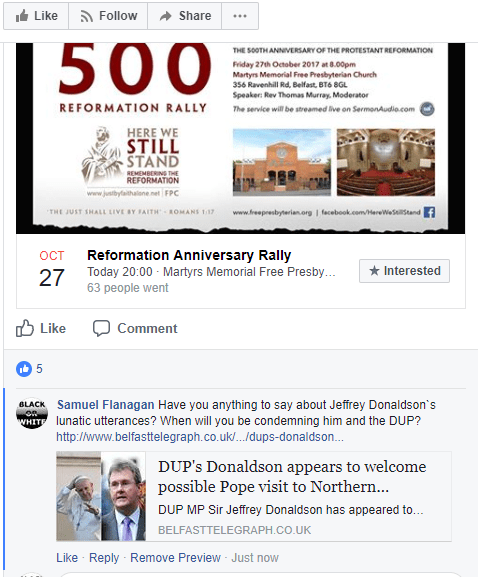The image size is (478, 577).
Task: Follow the page via Follow button
Action: 108,16
